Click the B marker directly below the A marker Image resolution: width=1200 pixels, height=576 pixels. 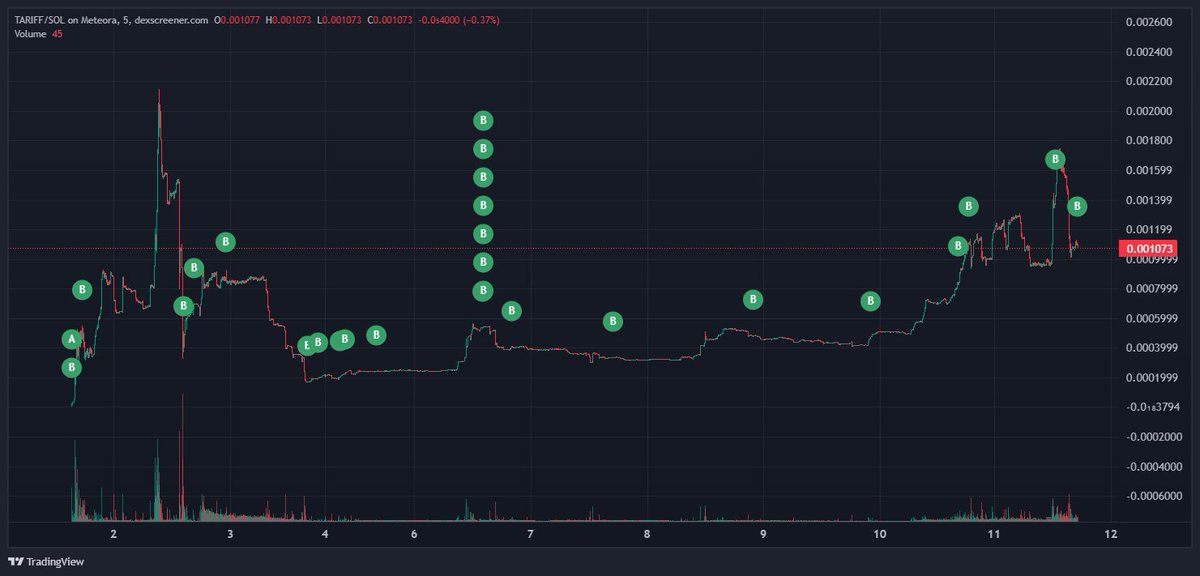[71, 368]
